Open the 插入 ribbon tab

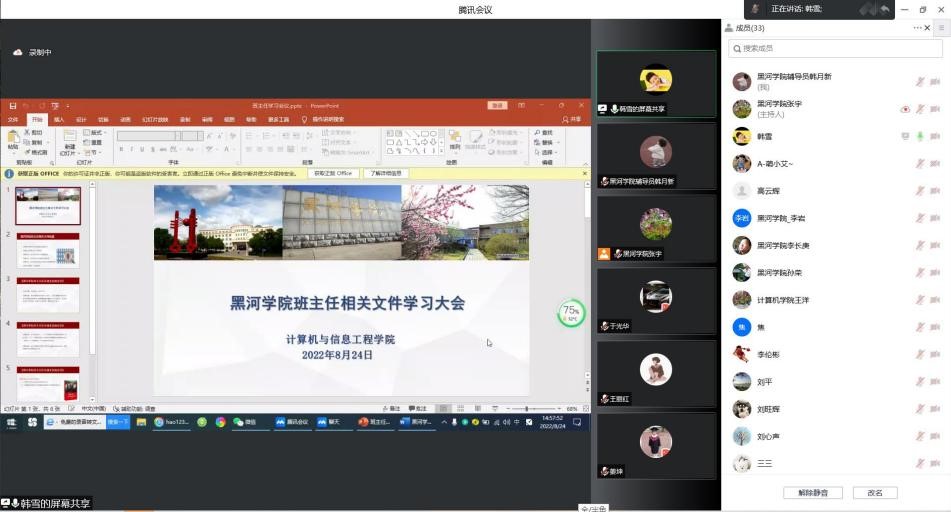59,119
